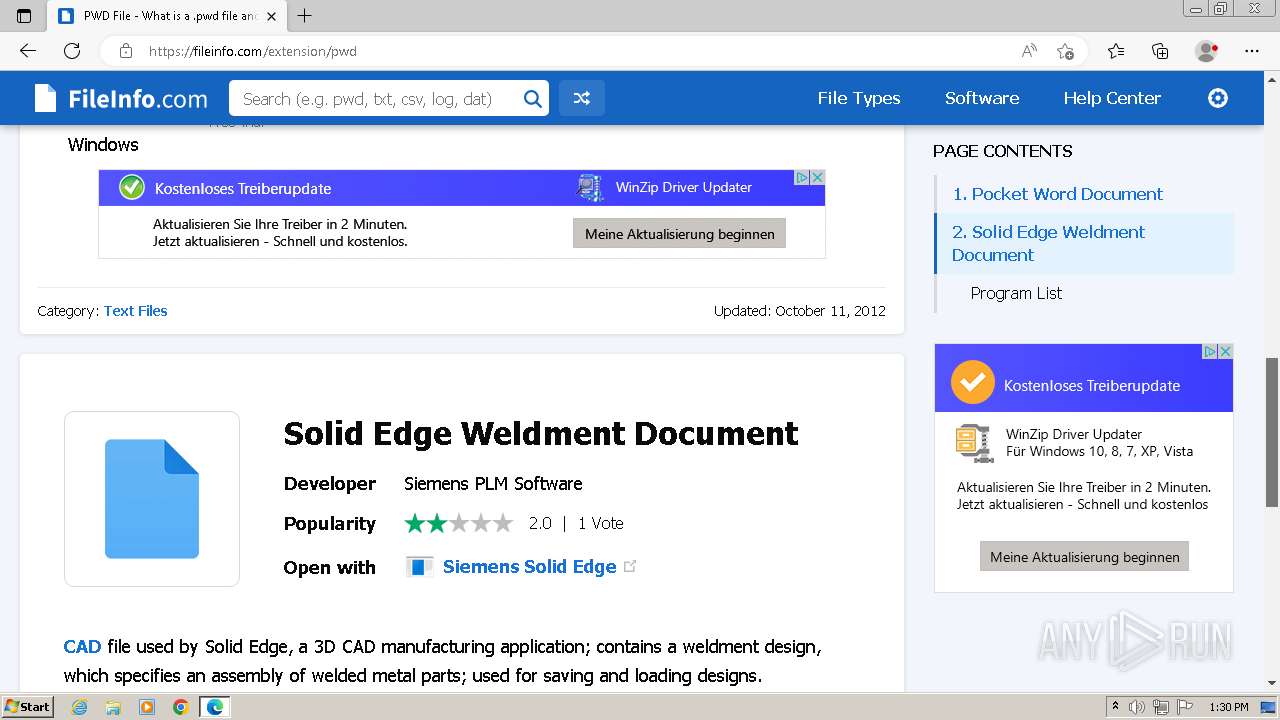
Task: Open the volume tray icon
Action: [x=1137, y=707]
